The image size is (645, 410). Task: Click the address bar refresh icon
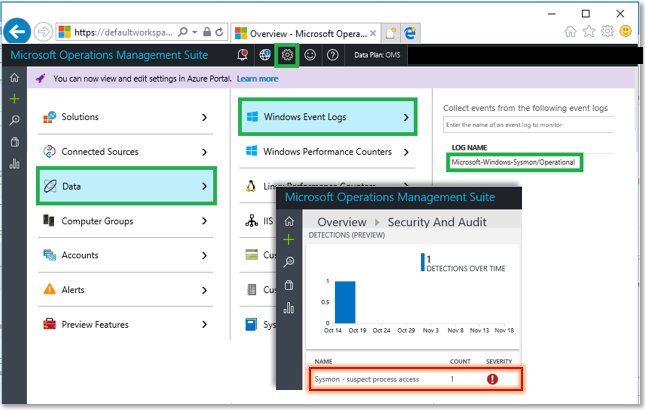tap(219, 32)
